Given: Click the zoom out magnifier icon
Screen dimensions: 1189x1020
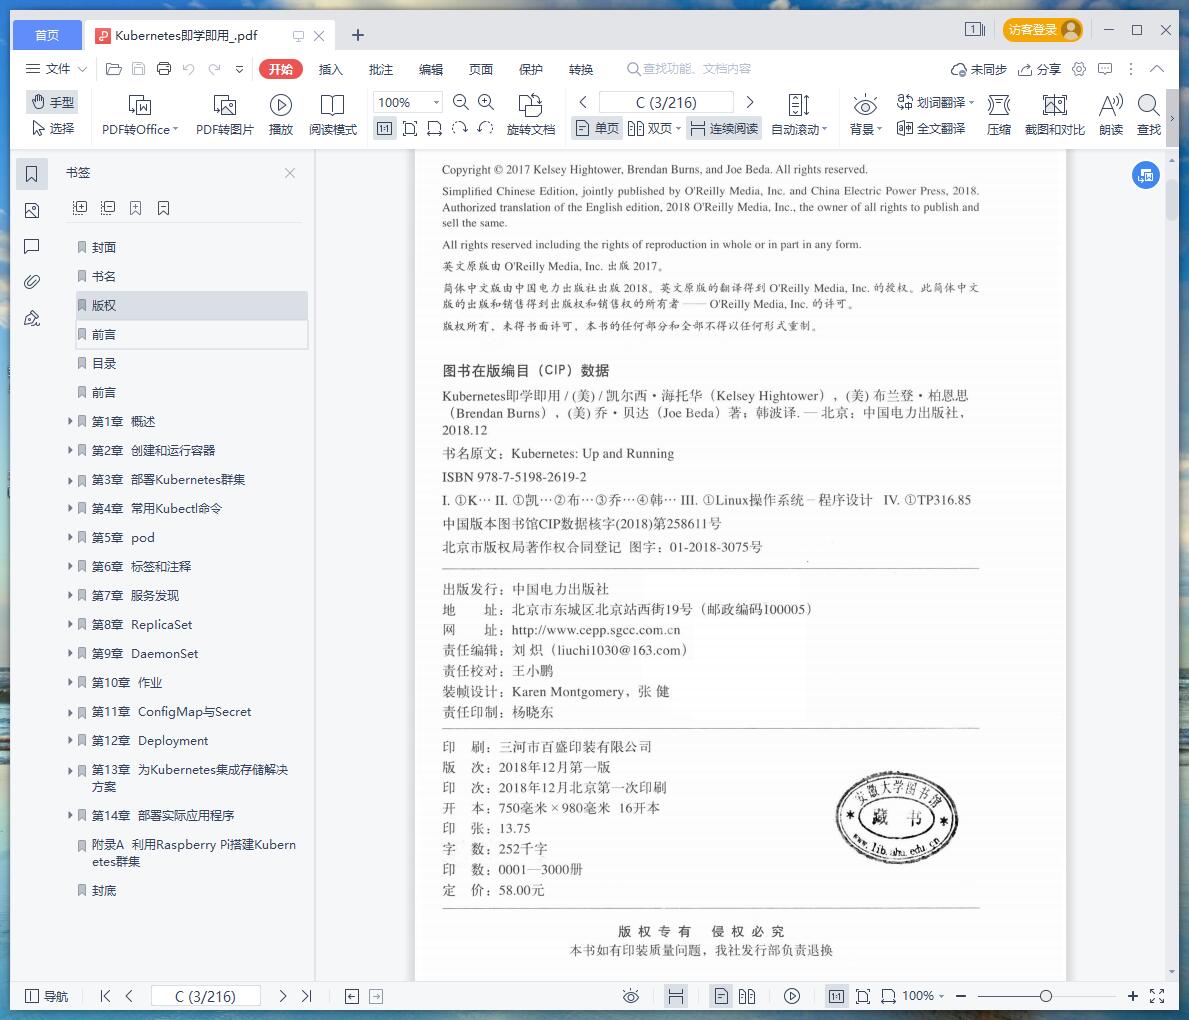Looking at the screenshot, I should [460, 102].
